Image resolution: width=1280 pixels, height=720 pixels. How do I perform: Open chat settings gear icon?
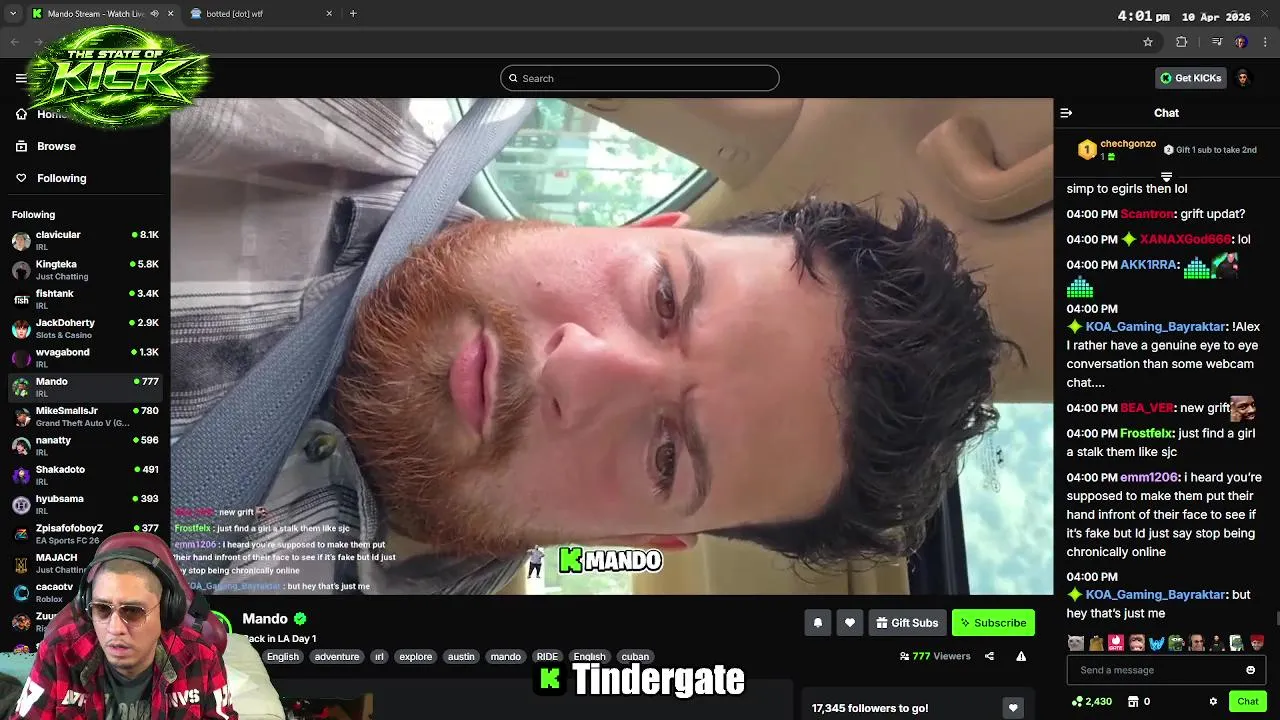[x=1213, y=701]
